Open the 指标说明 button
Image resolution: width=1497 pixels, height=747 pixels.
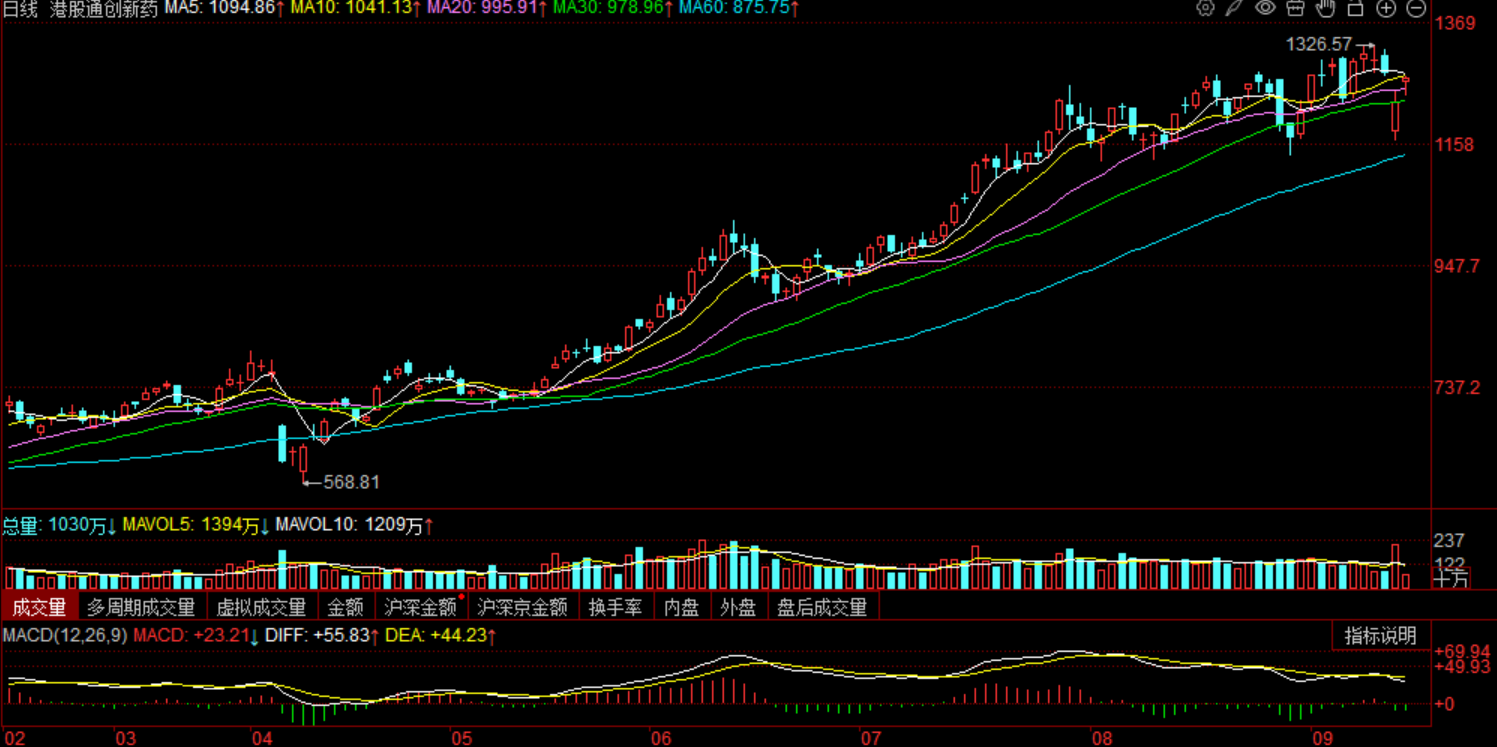click(x=1380, y=636)
